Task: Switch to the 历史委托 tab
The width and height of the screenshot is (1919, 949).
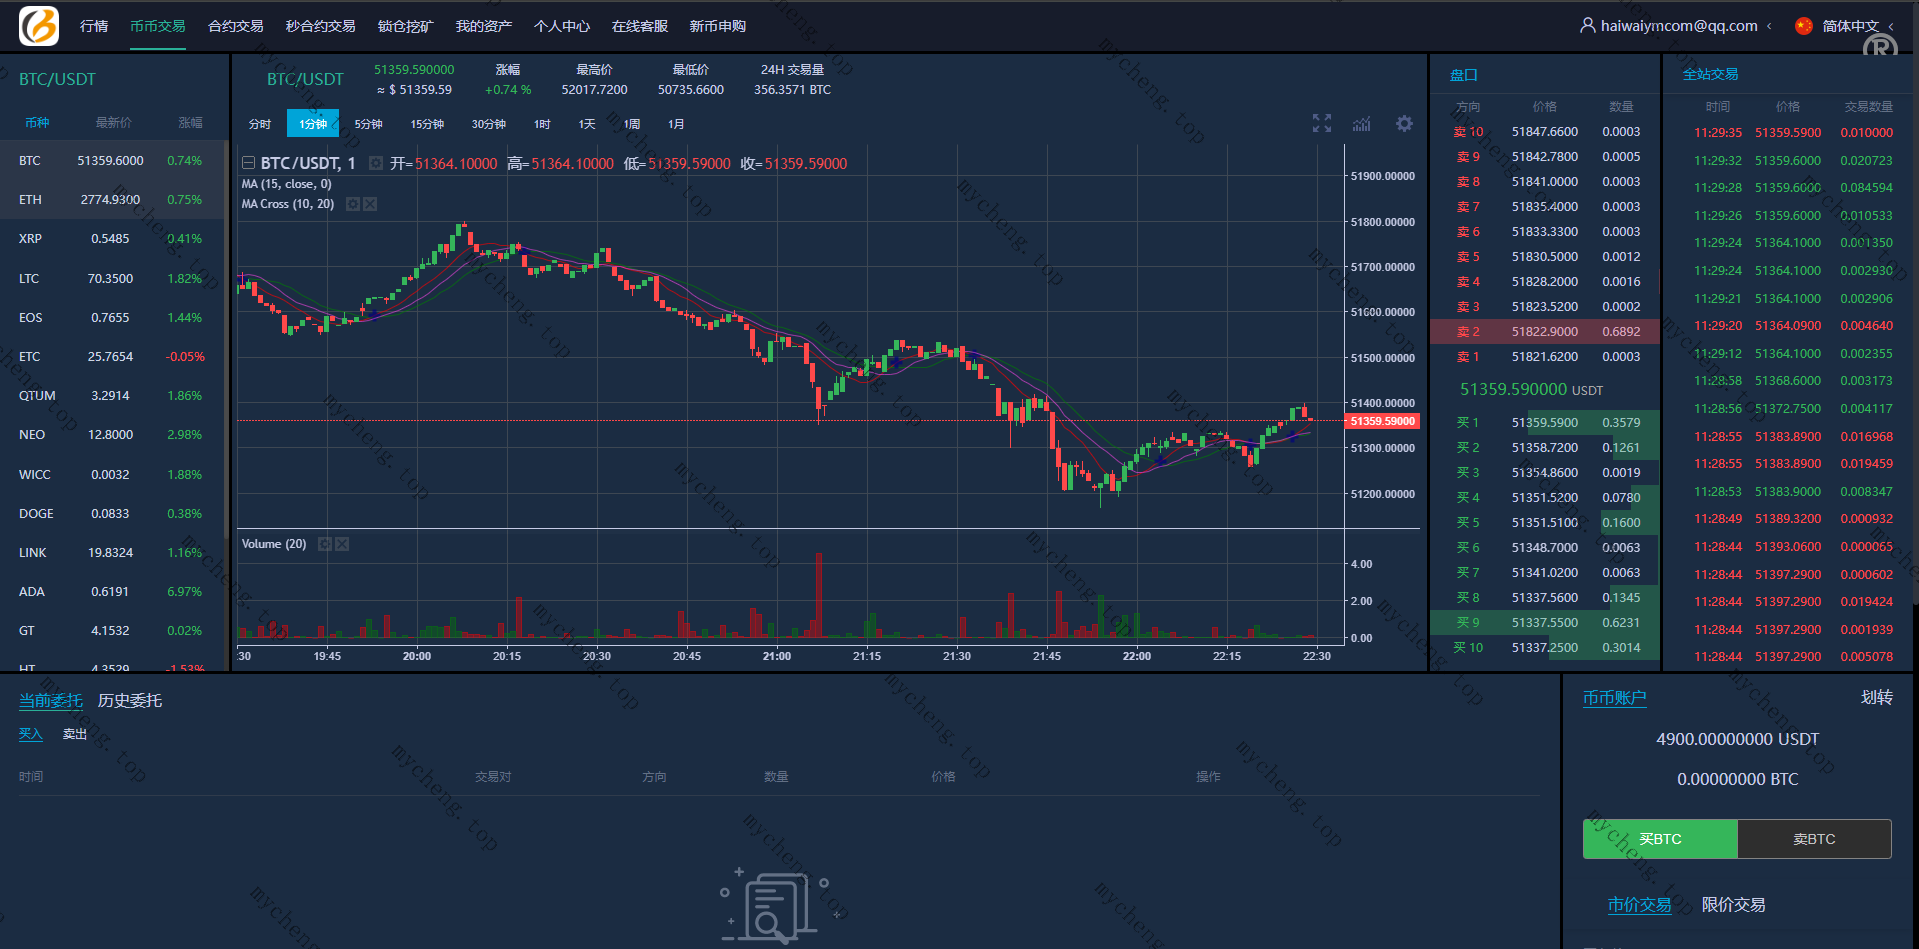Action: click(130, 701)
